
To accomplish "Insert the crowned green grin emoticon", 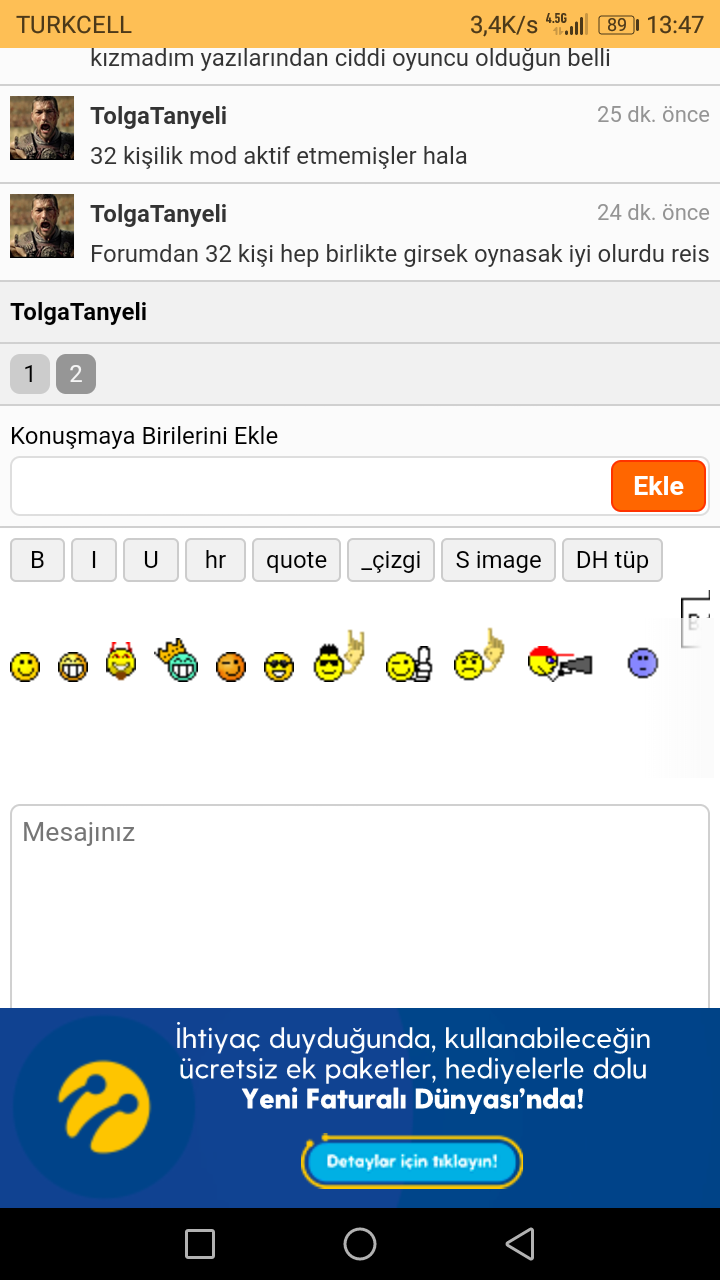I will [x=177, y=660].
